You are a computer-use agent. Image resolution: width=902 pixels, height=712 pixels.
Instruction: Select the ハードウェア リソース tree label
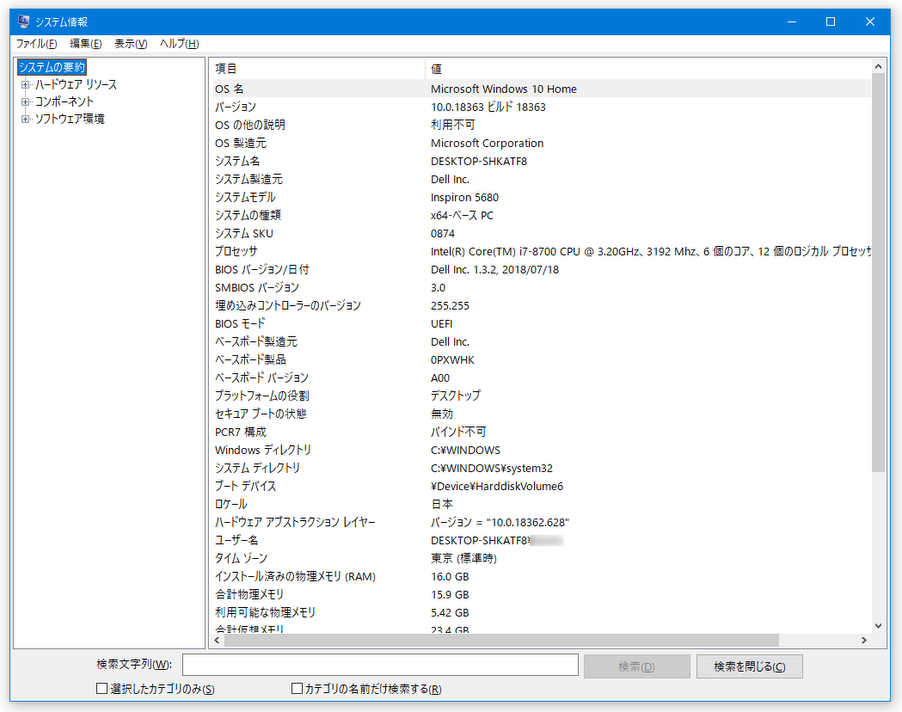pos(76,85)
